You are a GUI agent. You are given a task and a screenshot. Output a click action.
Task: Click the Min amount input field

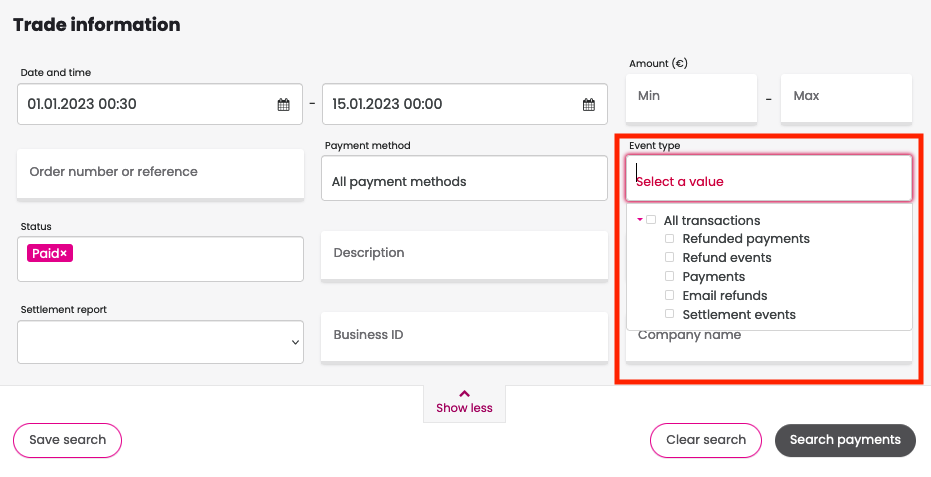click(691, 98)
